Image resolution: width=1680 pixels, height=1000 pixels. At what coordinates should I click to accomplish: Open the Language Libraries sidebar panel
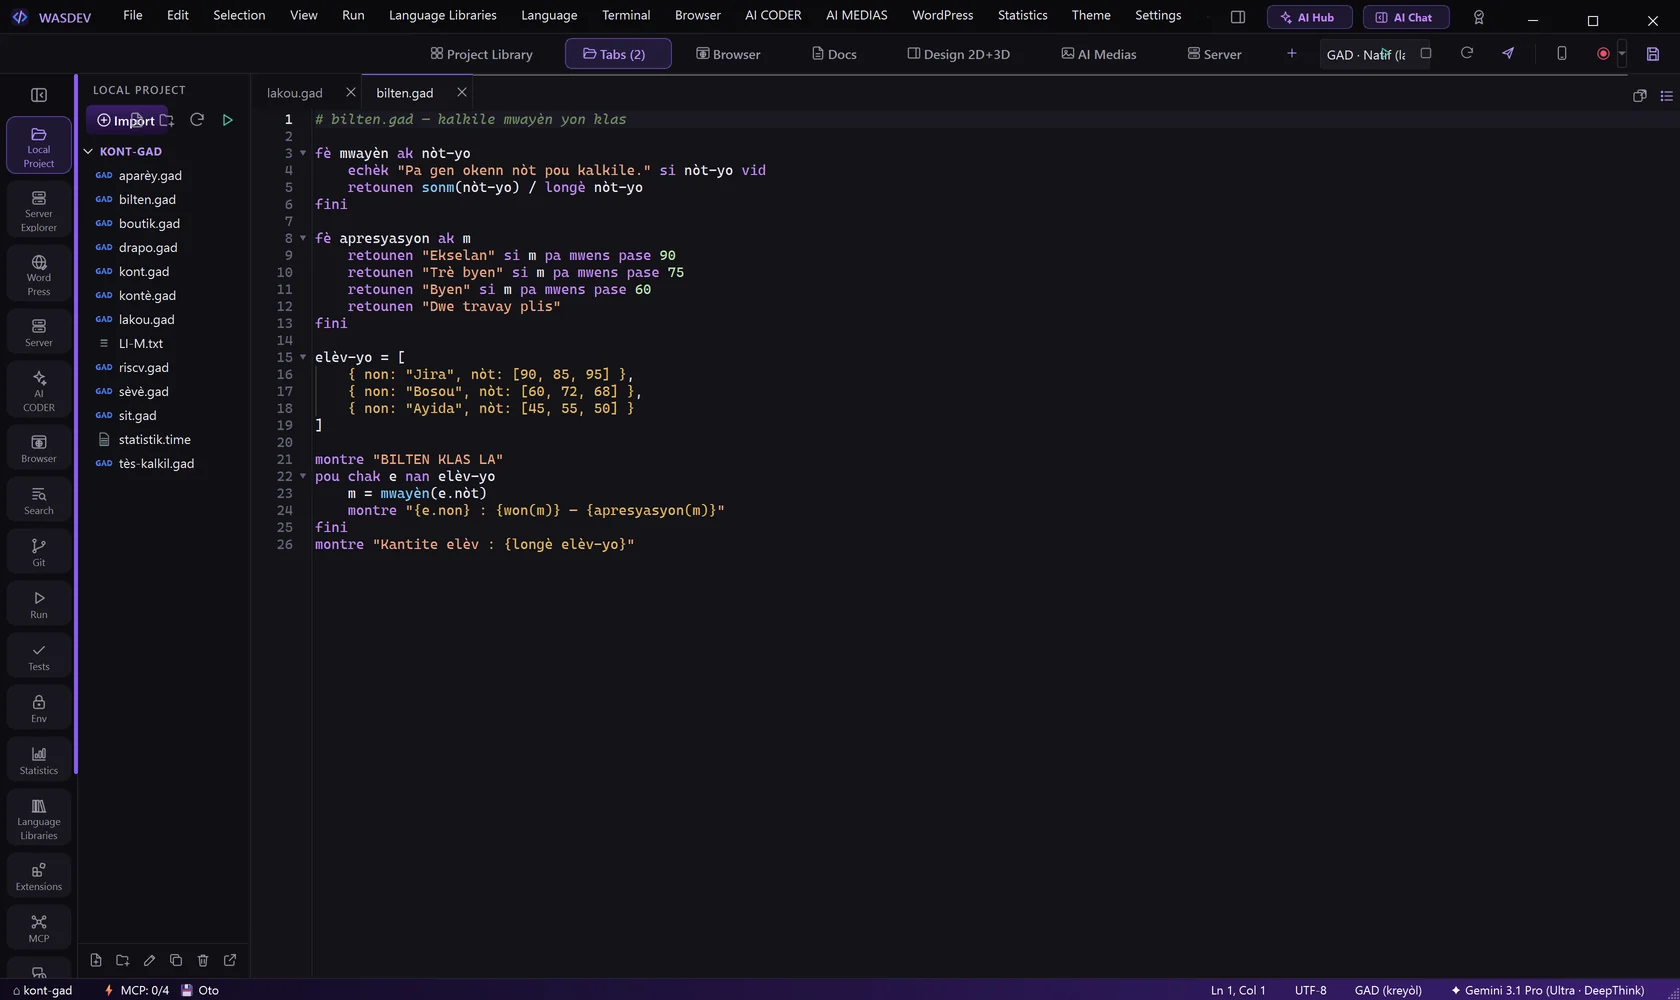point(39,818)
